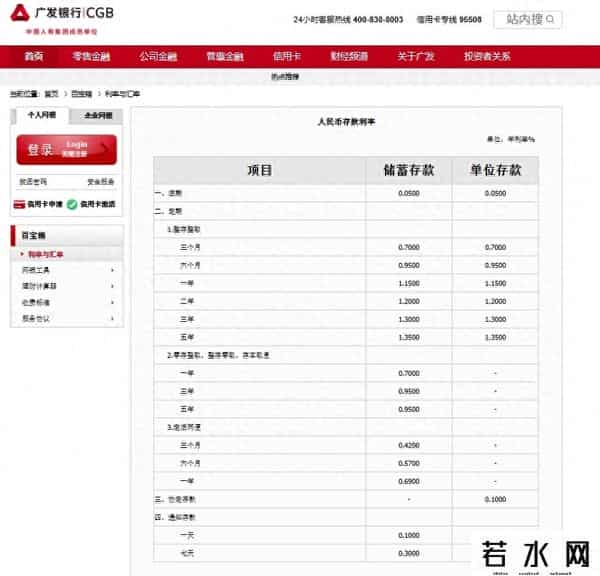Image resolution: width=600 pixels, height=576 pixels.
Task: Click the 首页 breadcrumb link
Action: 51,94
